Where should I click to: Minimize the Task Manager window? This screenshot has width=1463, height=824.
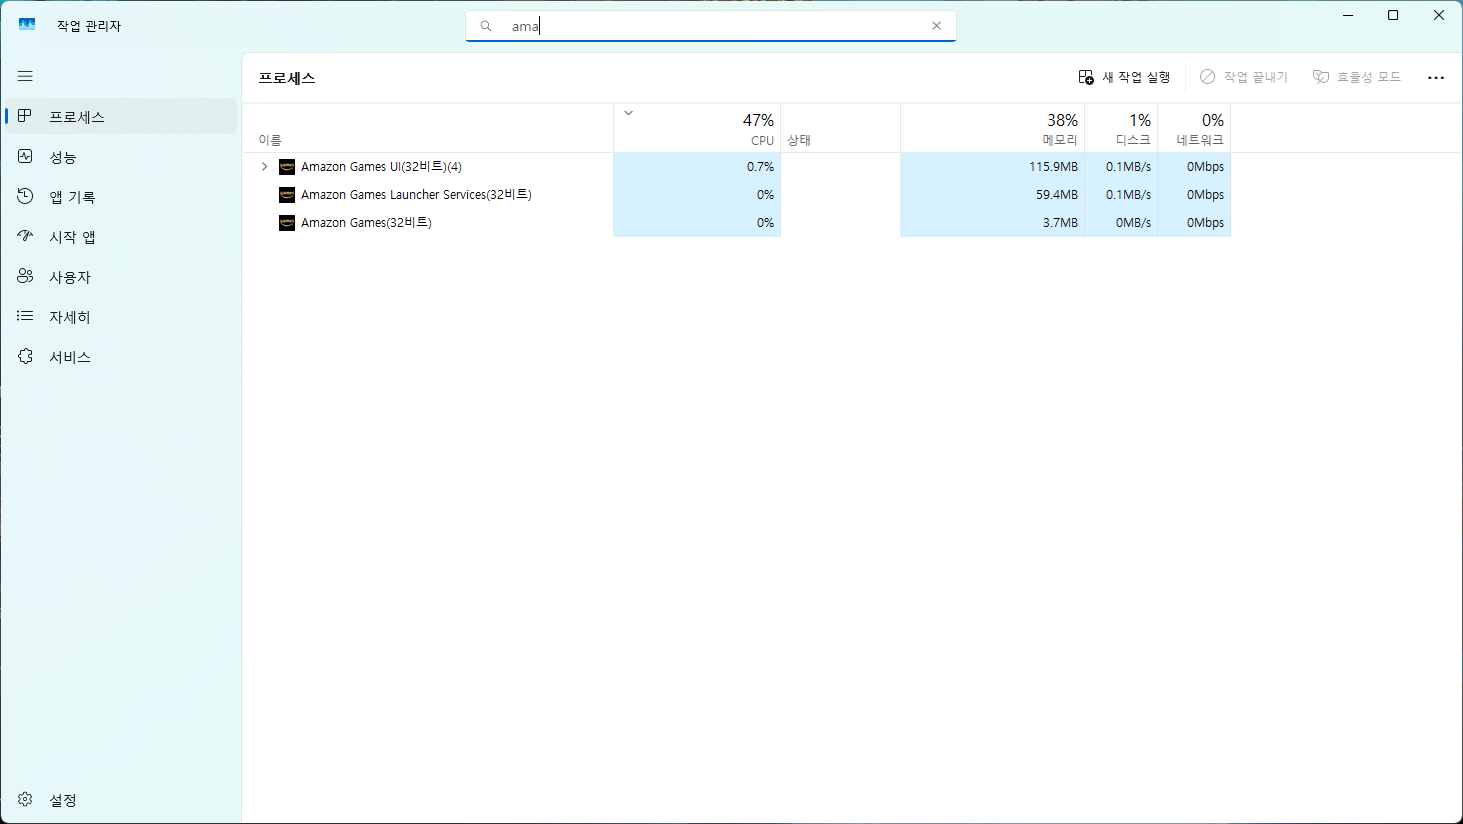(x=1348, y=15)
